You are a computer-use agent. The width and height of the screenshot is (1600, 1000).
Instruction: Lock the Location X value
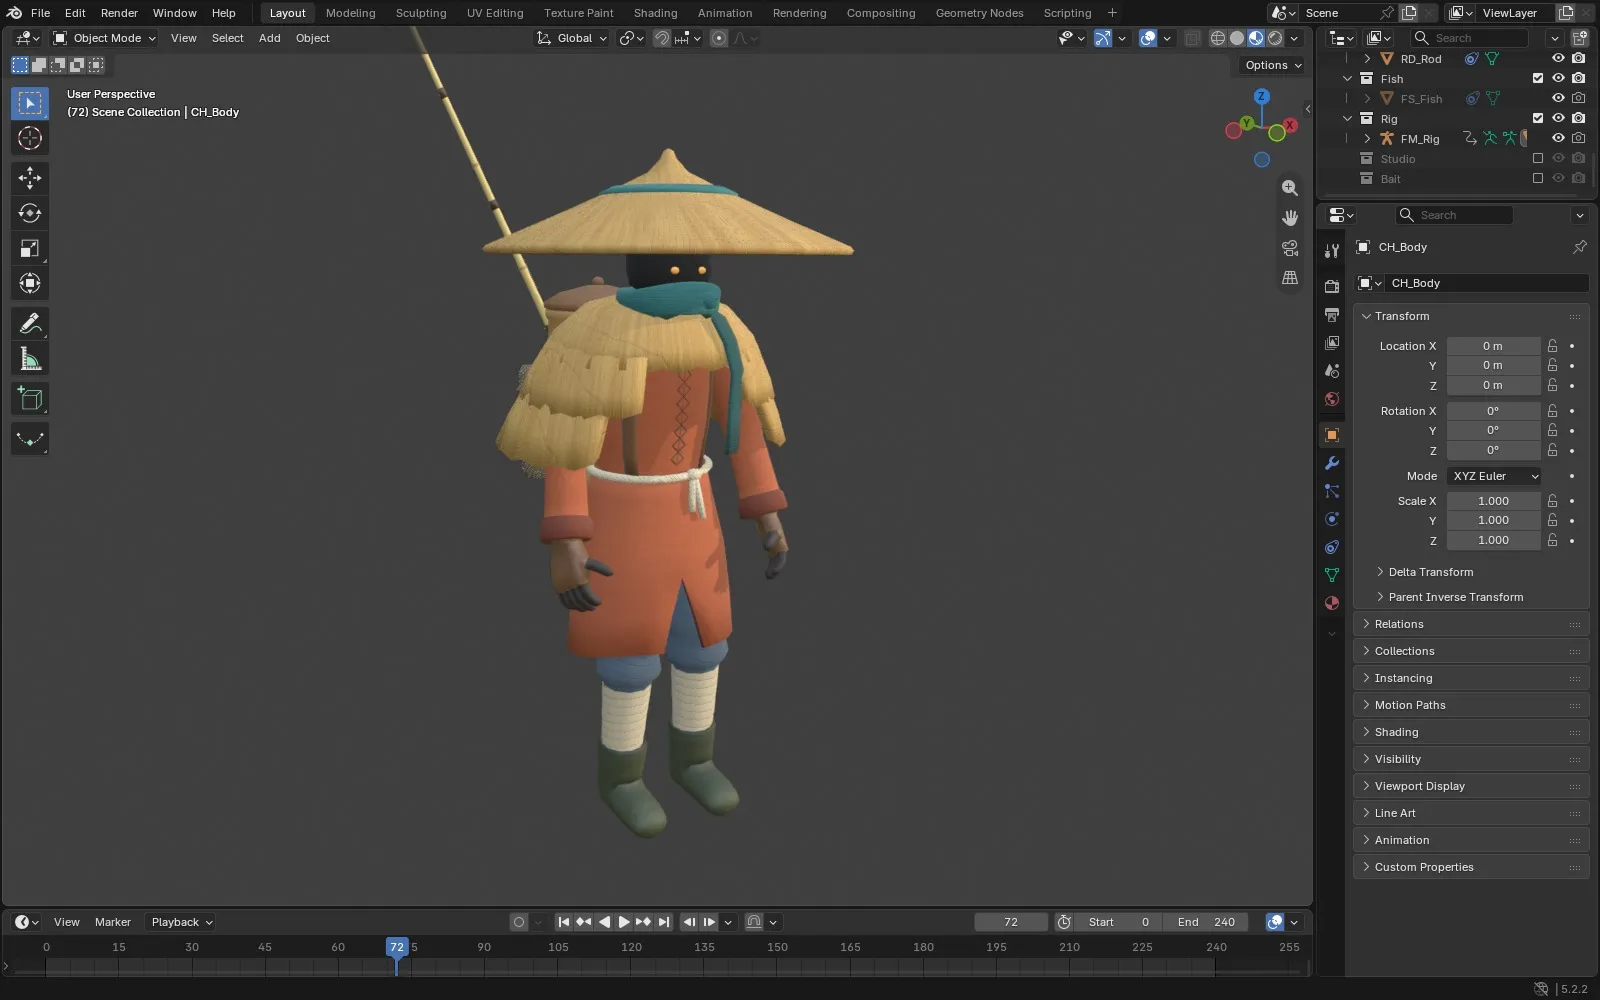coord(1552,346)
